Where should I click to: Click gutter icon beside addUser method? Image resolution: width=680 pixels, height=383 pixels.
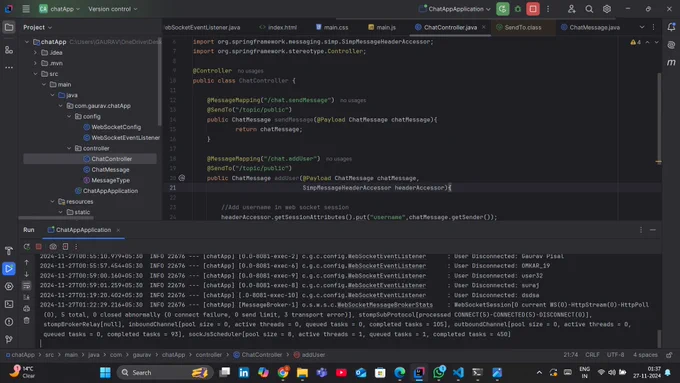[182, 178]
